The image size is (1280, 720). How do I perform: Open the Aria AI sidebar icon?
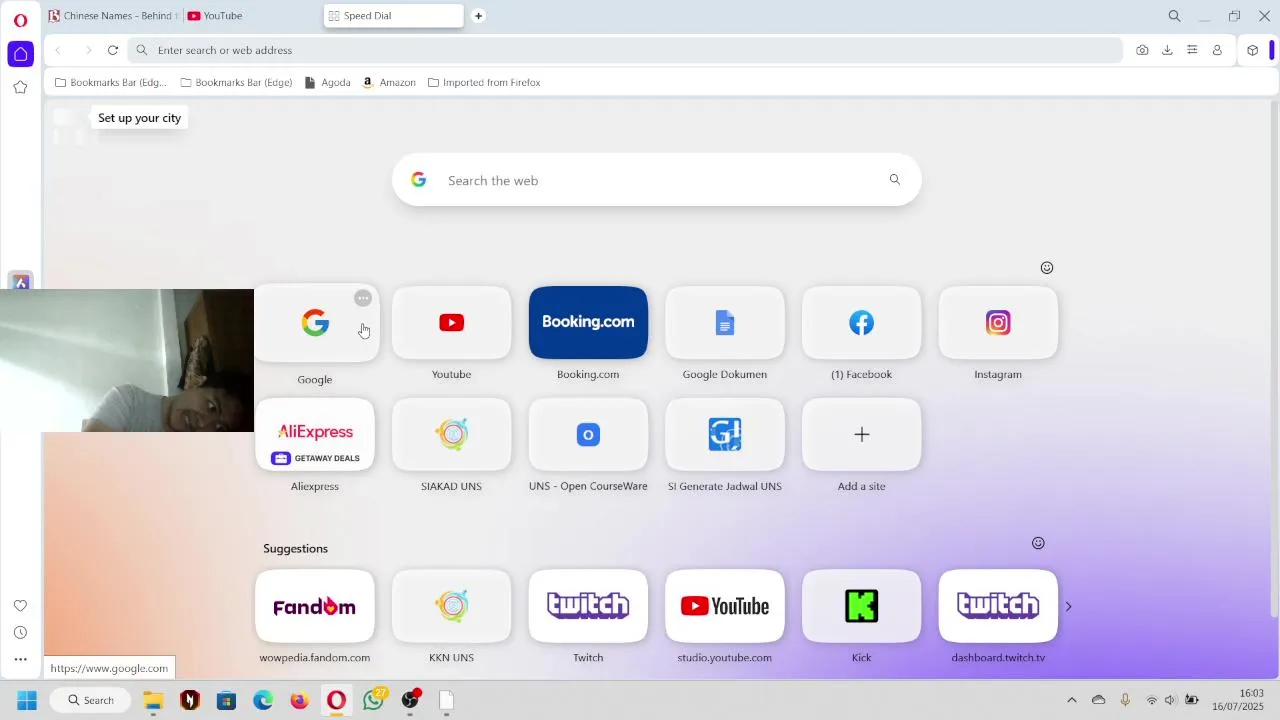tap(20, 281)
